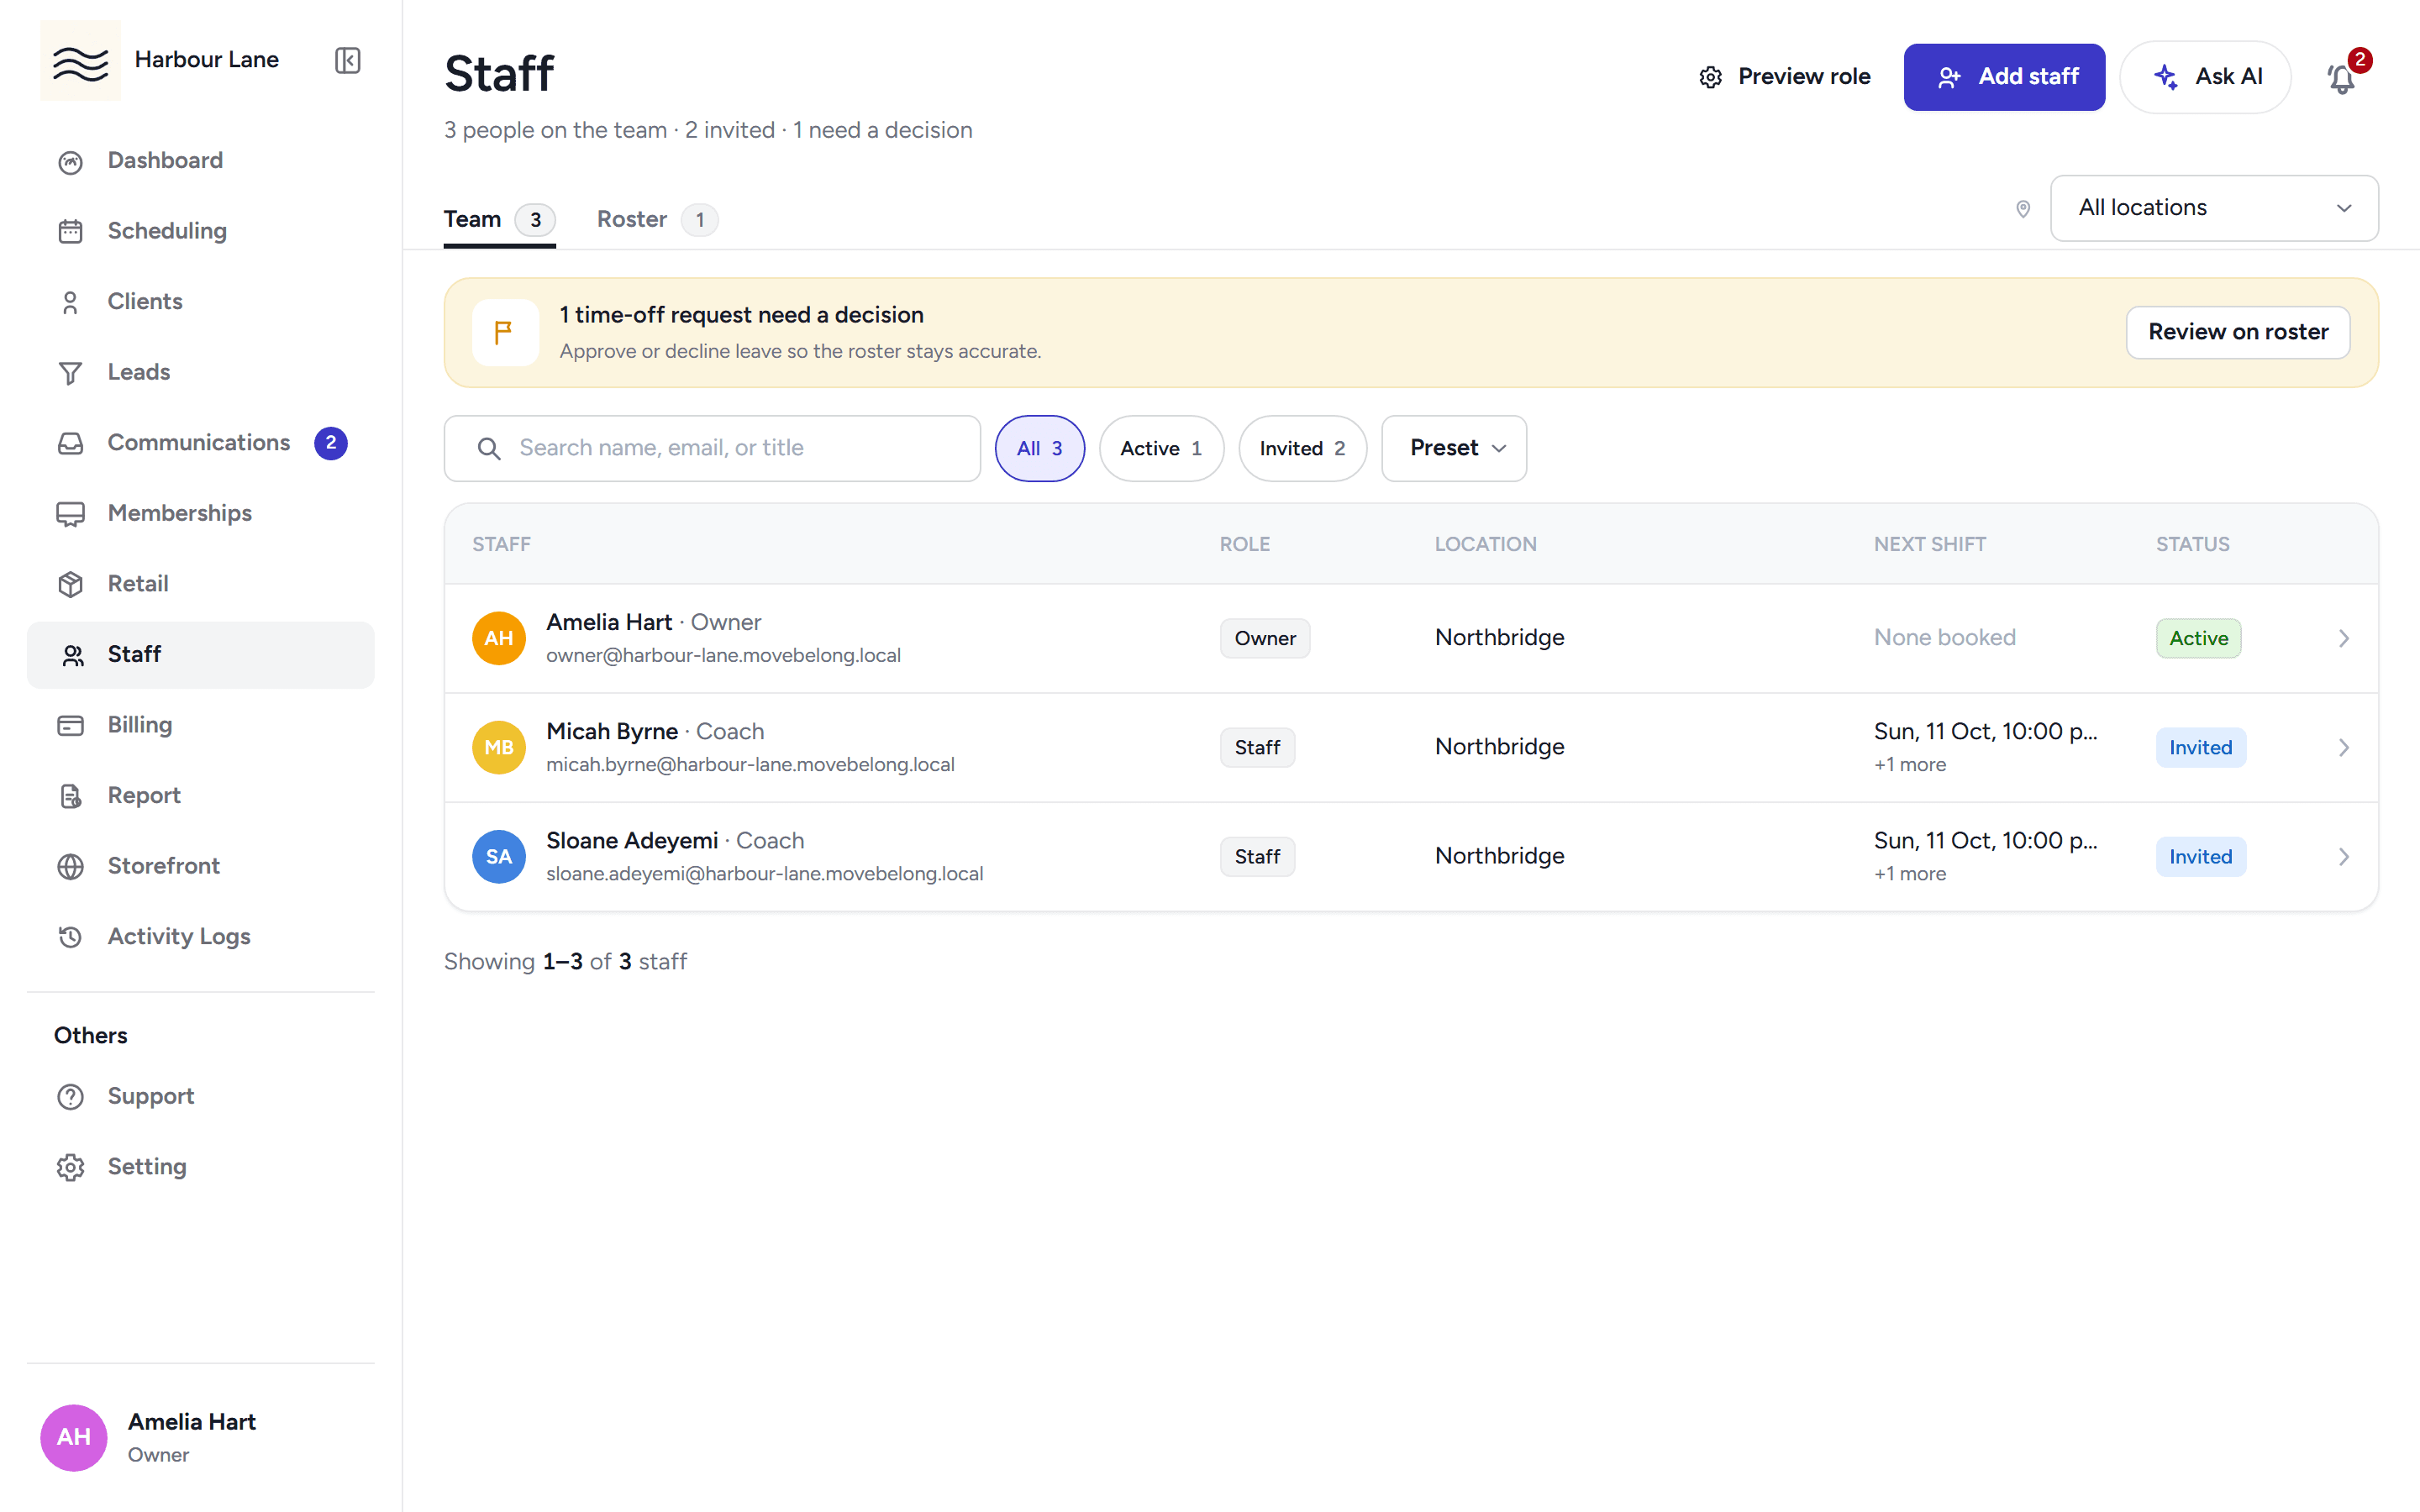Open Storefront in the sidebar
This screenshot has height=1512, width=2420.
[200, 866]
